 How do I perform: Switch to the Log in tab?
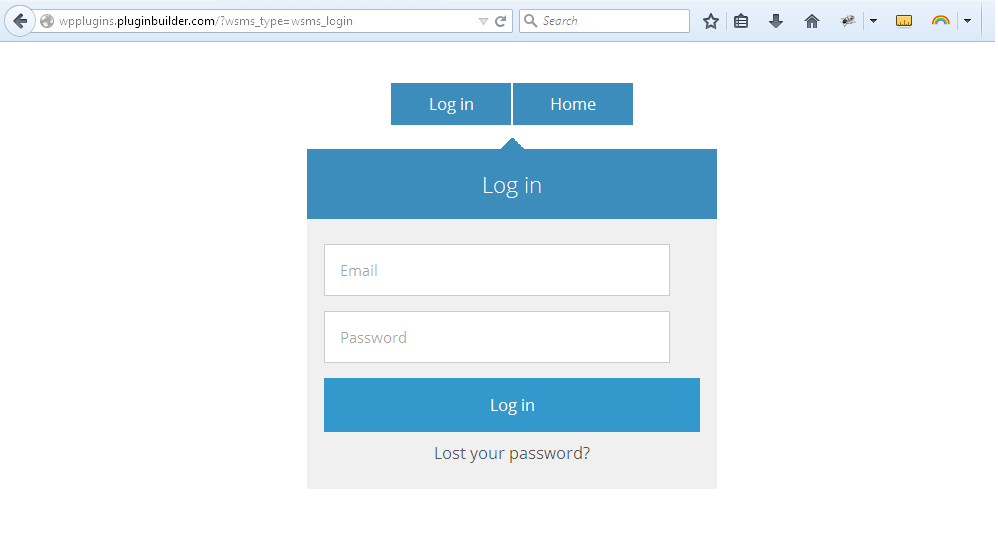(x=451, y=104)
